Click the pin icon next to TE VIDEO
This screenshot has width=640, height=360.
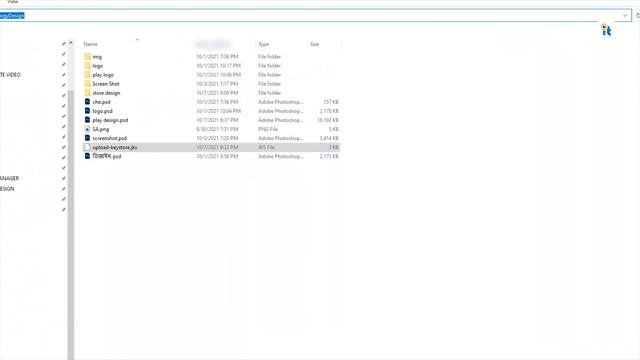[x=64, y=75]
